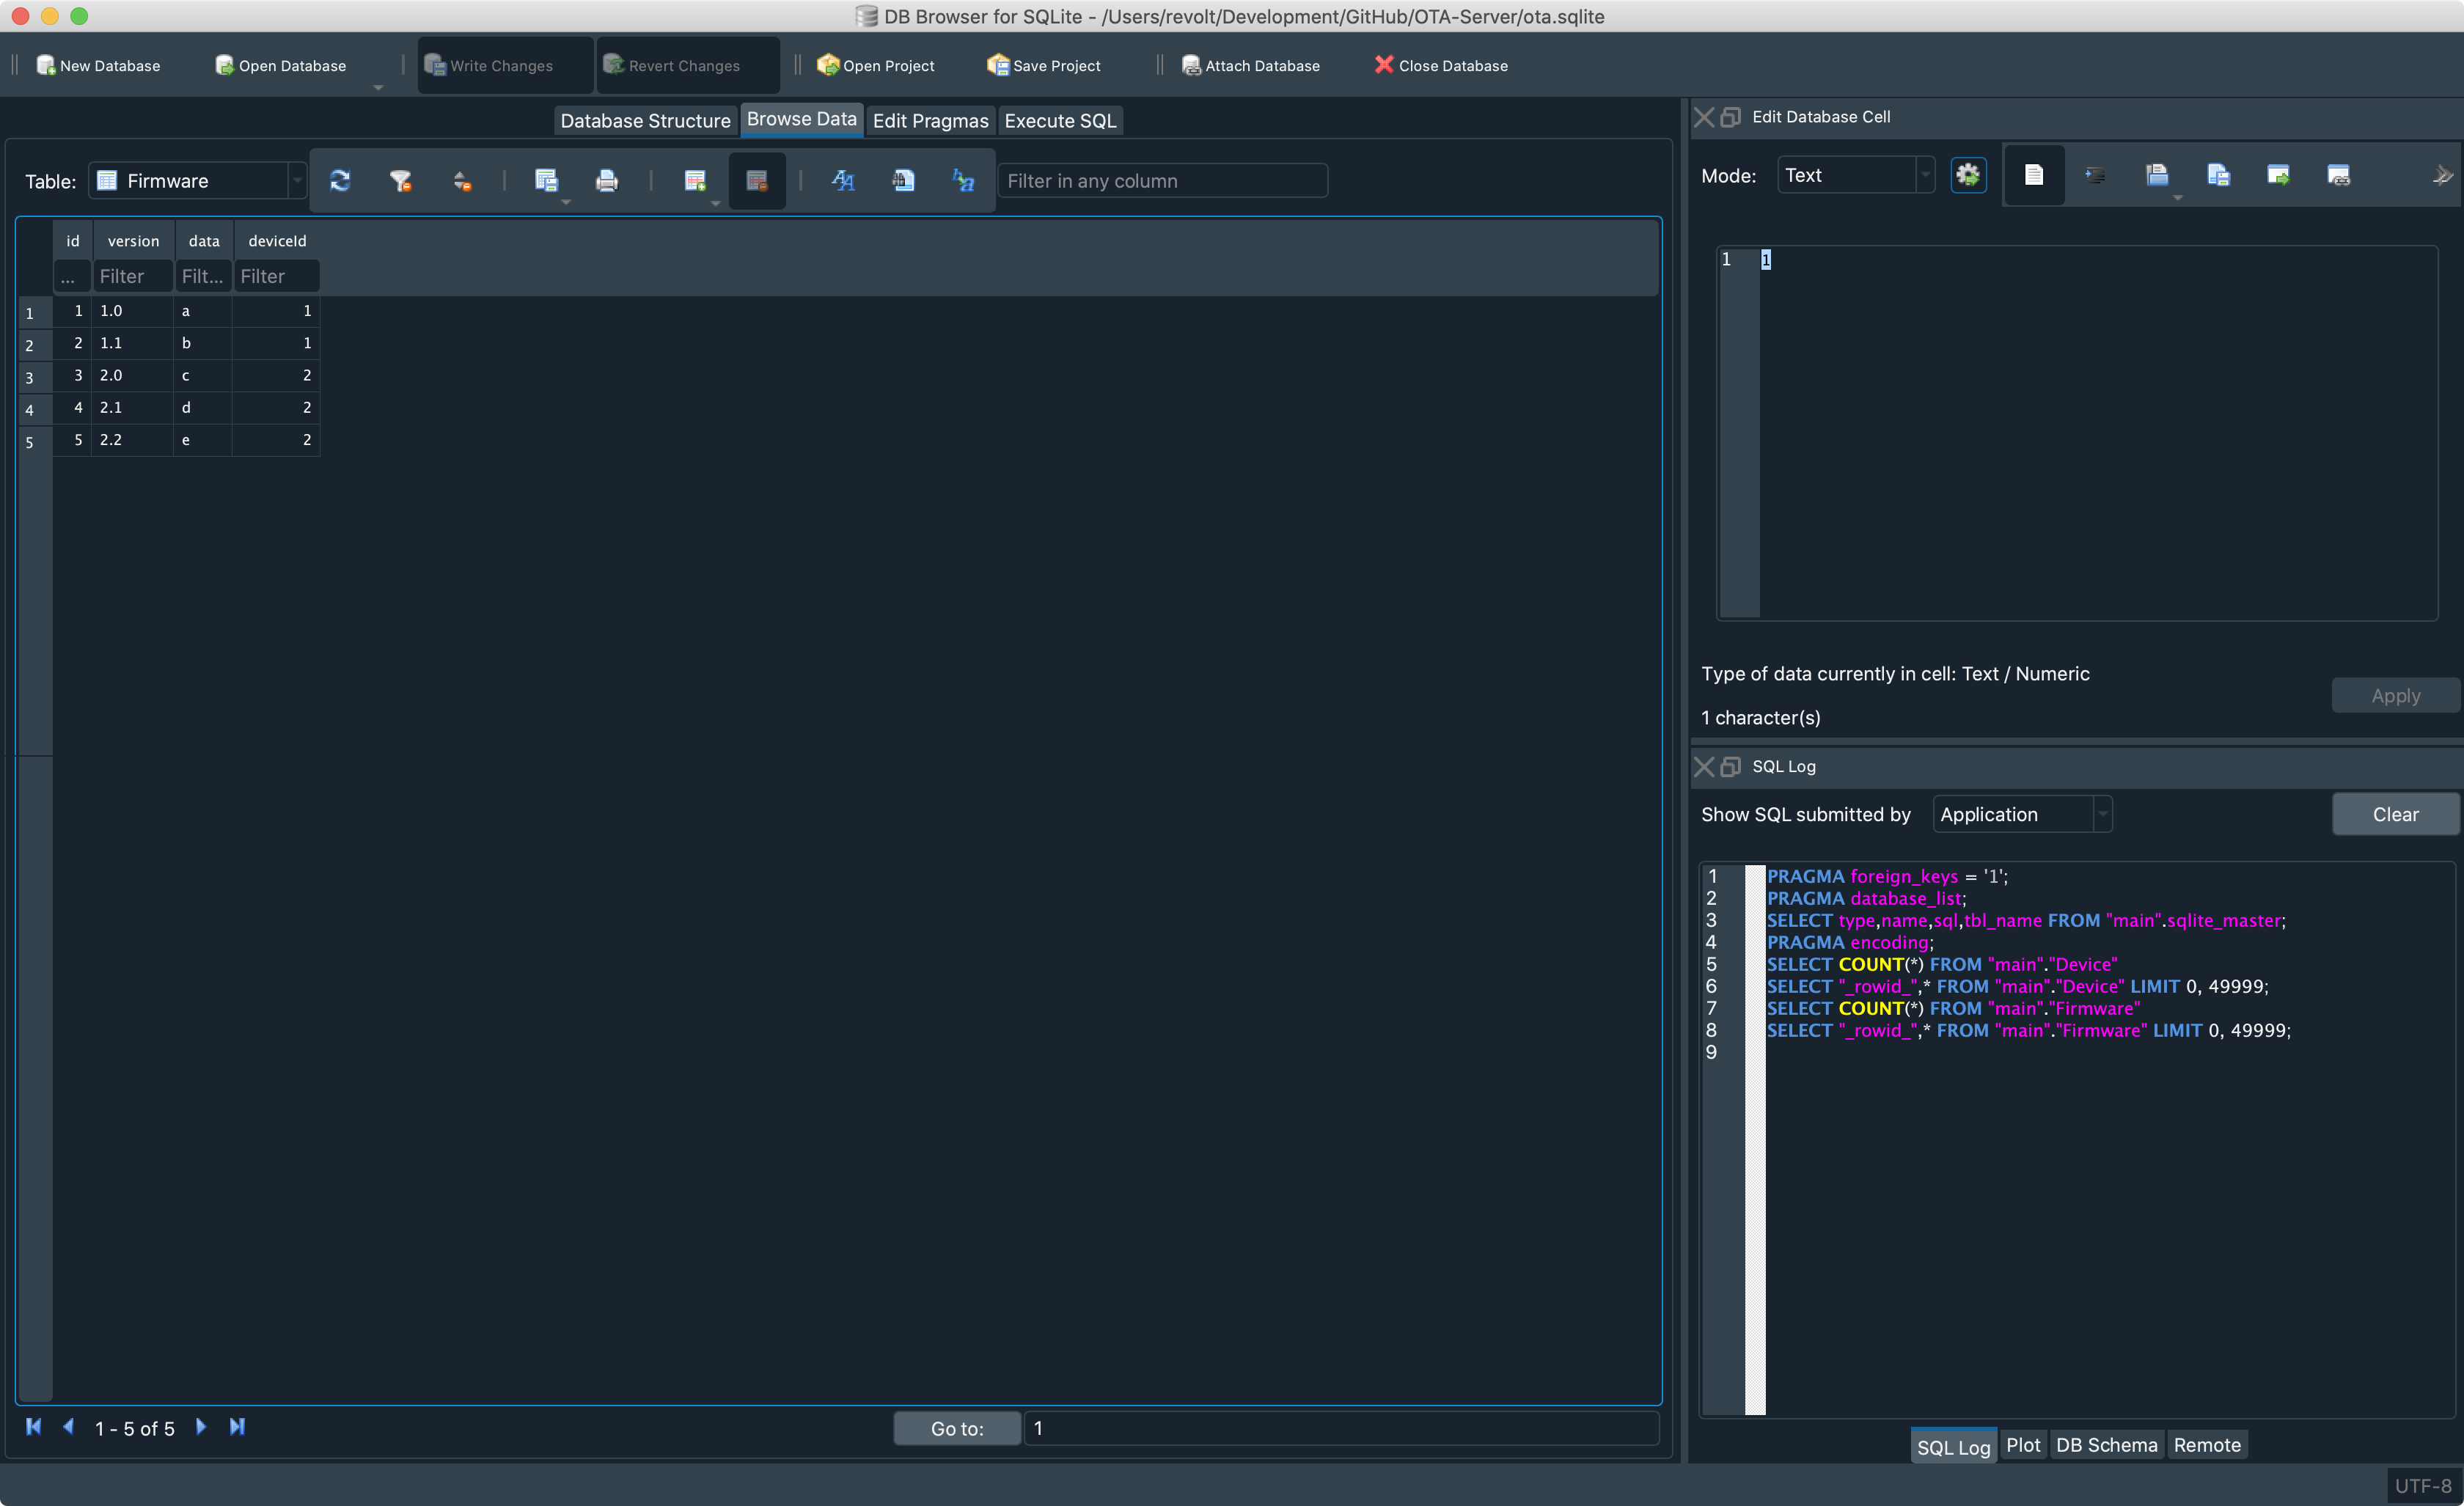The height and width of the screenshot is (1506, 2464).
Task: Expand the Mode dropdown set to Text
Action: [1855, 176]
